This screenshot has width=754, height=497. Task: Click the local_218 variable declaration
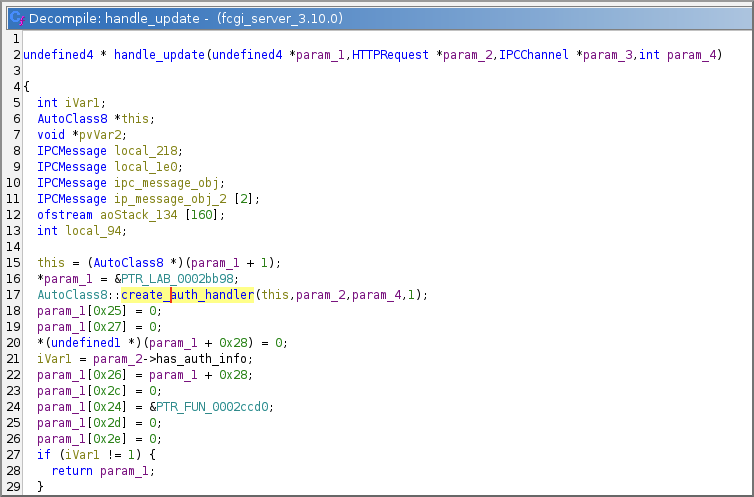(140, 150)
